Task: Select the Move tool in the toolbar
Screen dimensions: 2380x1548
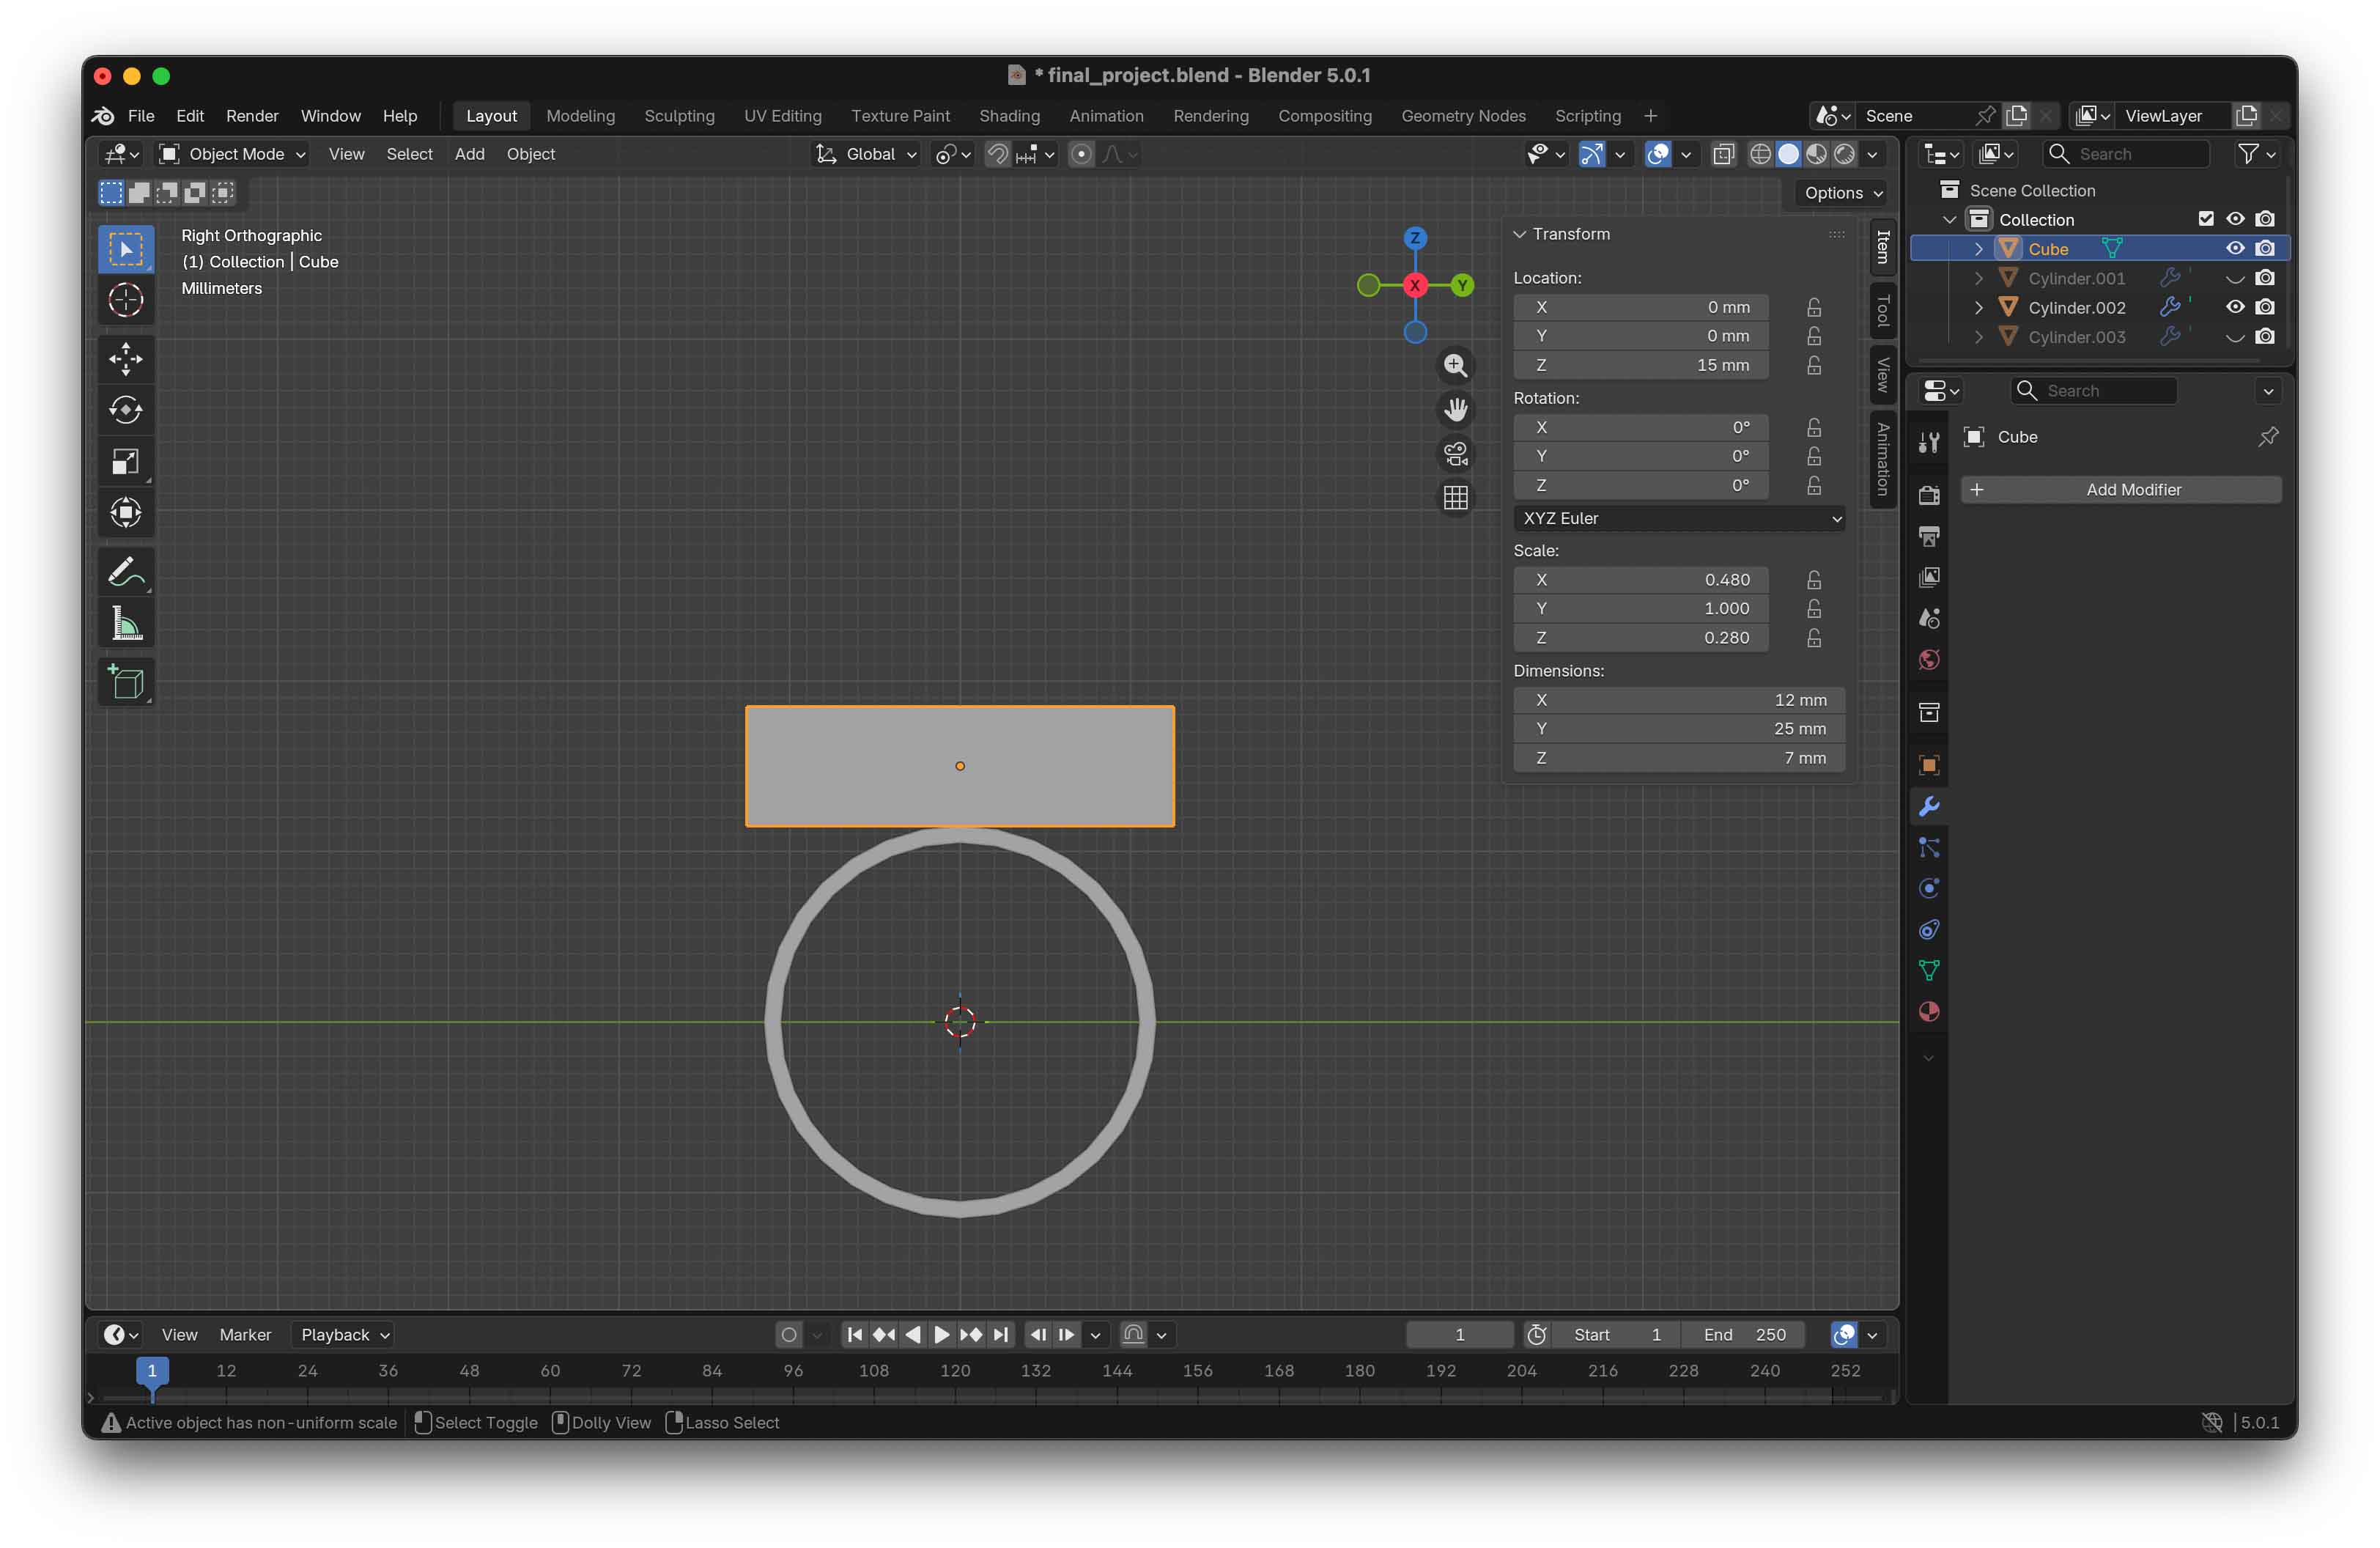Action: click(126, 359)
